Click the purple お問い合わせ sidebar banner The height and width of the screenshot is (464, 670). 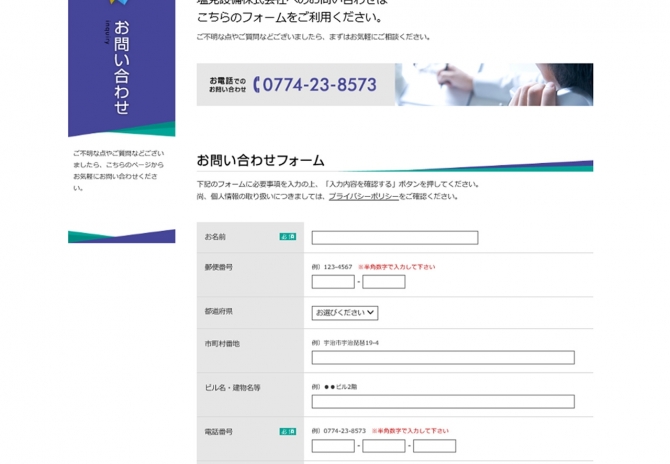pos(121,66)
